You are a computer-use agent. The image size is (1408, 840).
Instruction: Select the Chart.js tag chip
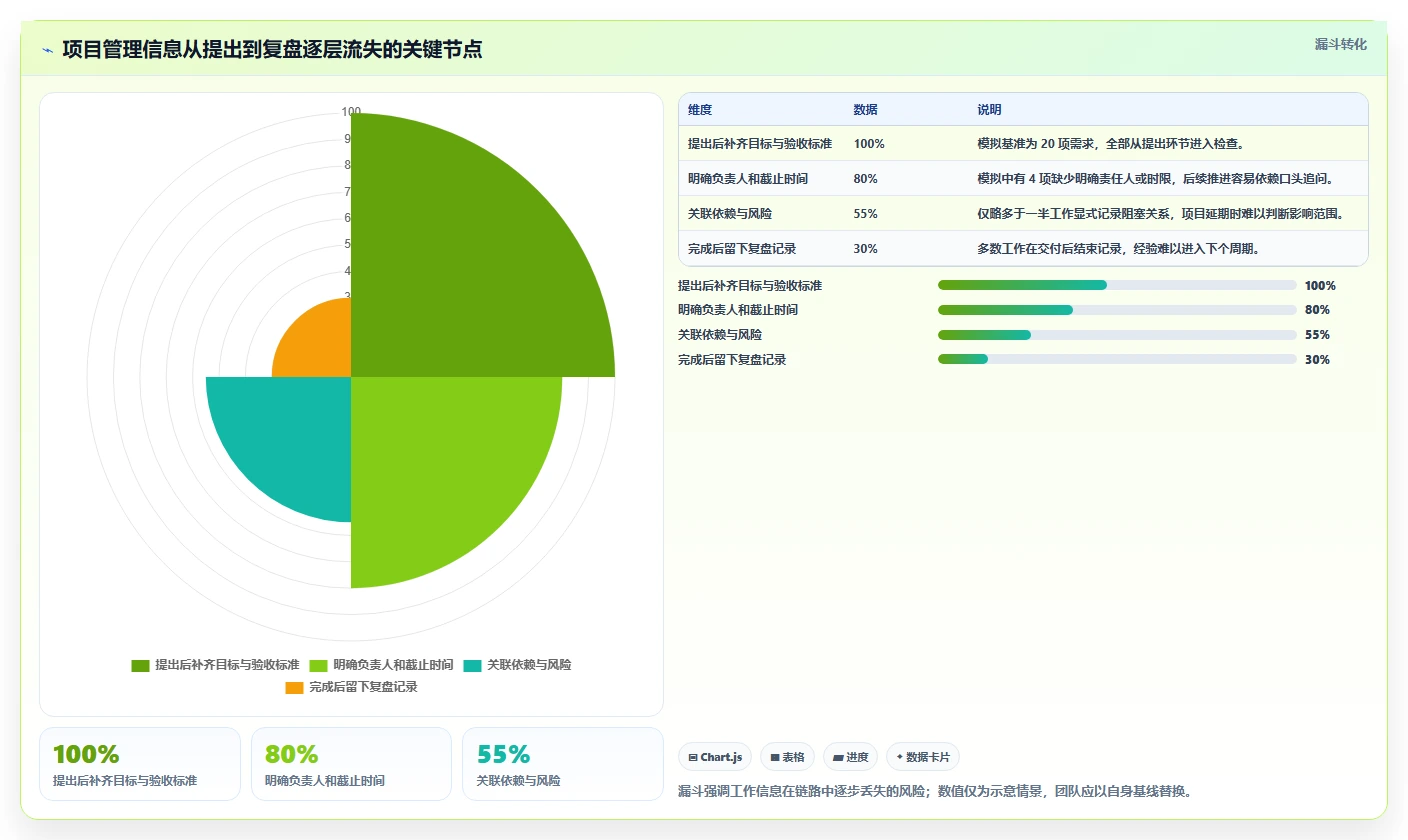tap(715, 757)
